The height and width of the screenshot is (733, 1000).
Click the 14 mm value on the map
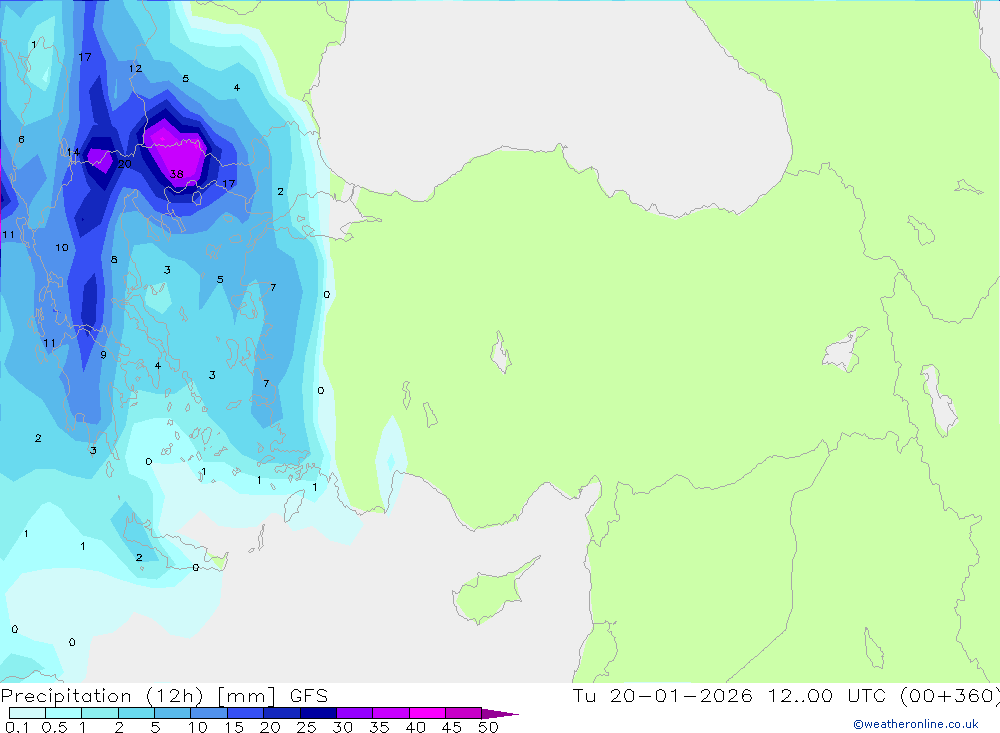[73, 152]
